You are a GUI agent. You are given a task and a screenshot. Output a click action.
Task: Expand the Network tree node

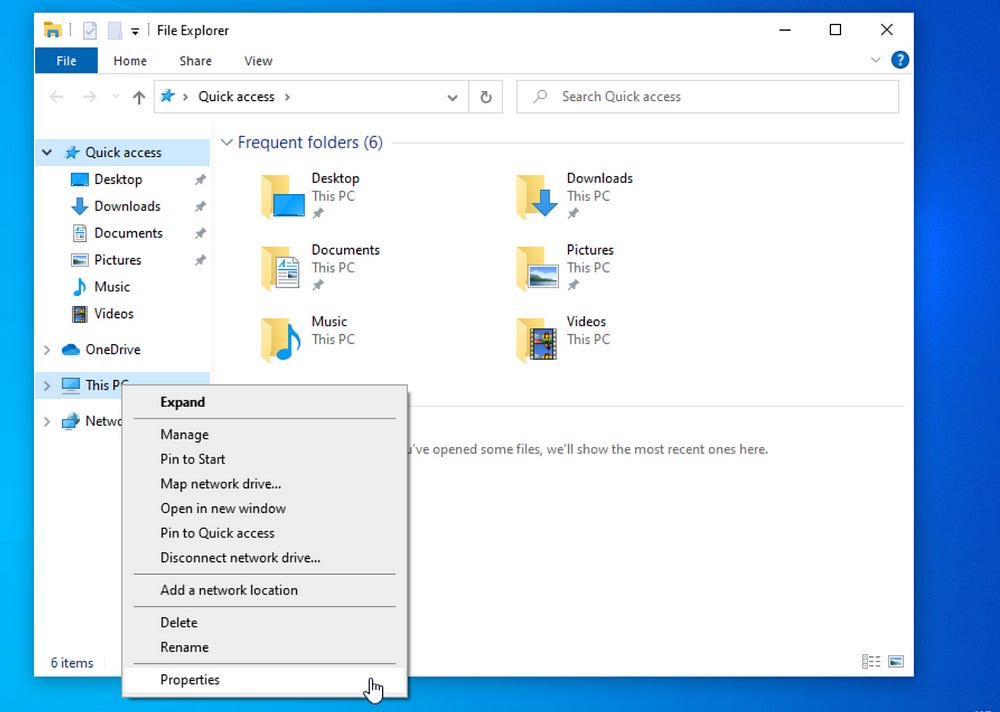click(47, 421)
